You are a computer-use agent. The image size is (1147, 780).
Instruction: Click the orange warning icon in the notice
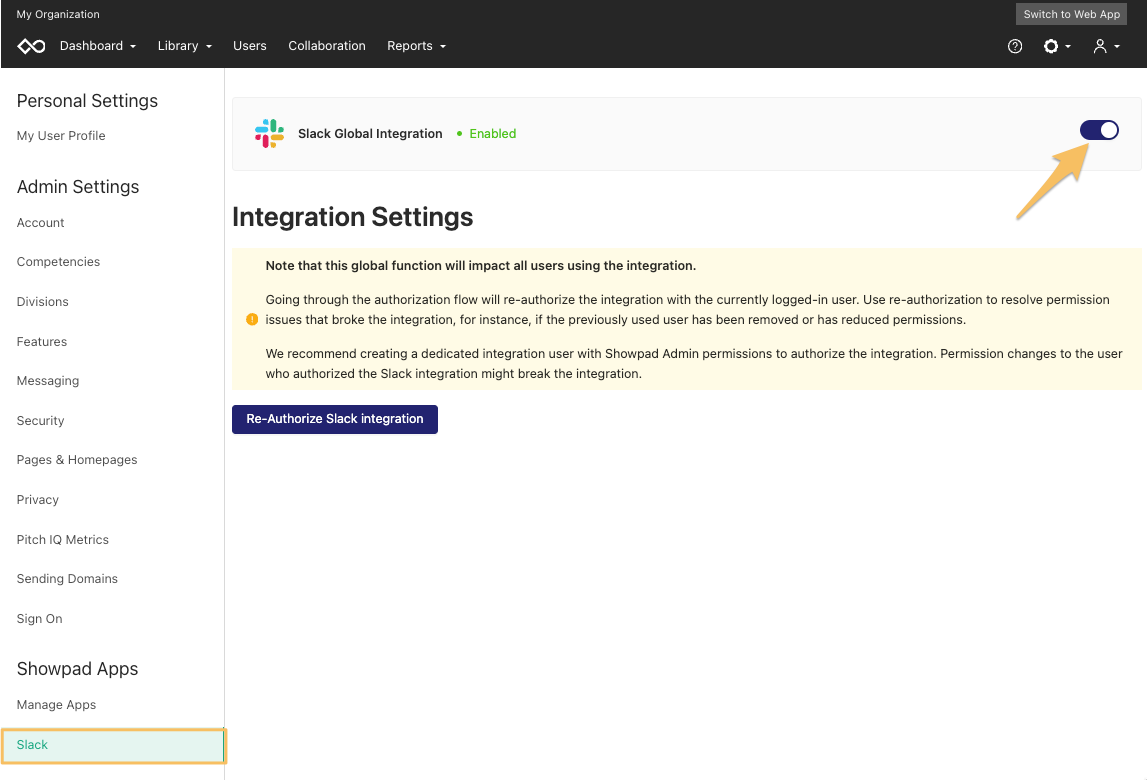coord(252,319)
